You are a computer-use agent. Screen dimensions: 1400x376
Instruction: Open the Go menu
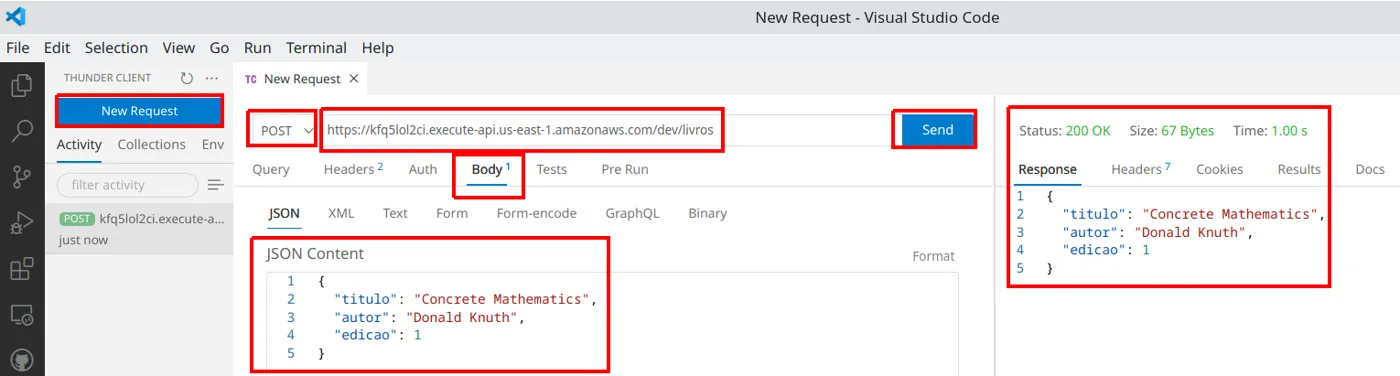pos(219,48)
